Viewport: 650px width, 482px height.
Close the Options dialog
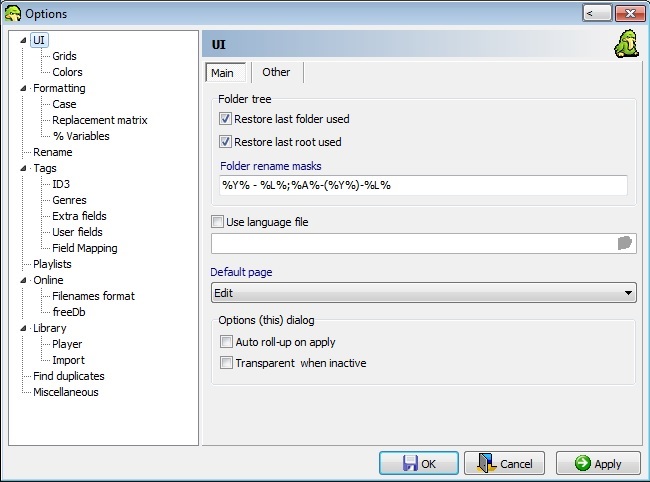(x=630, y=13)
